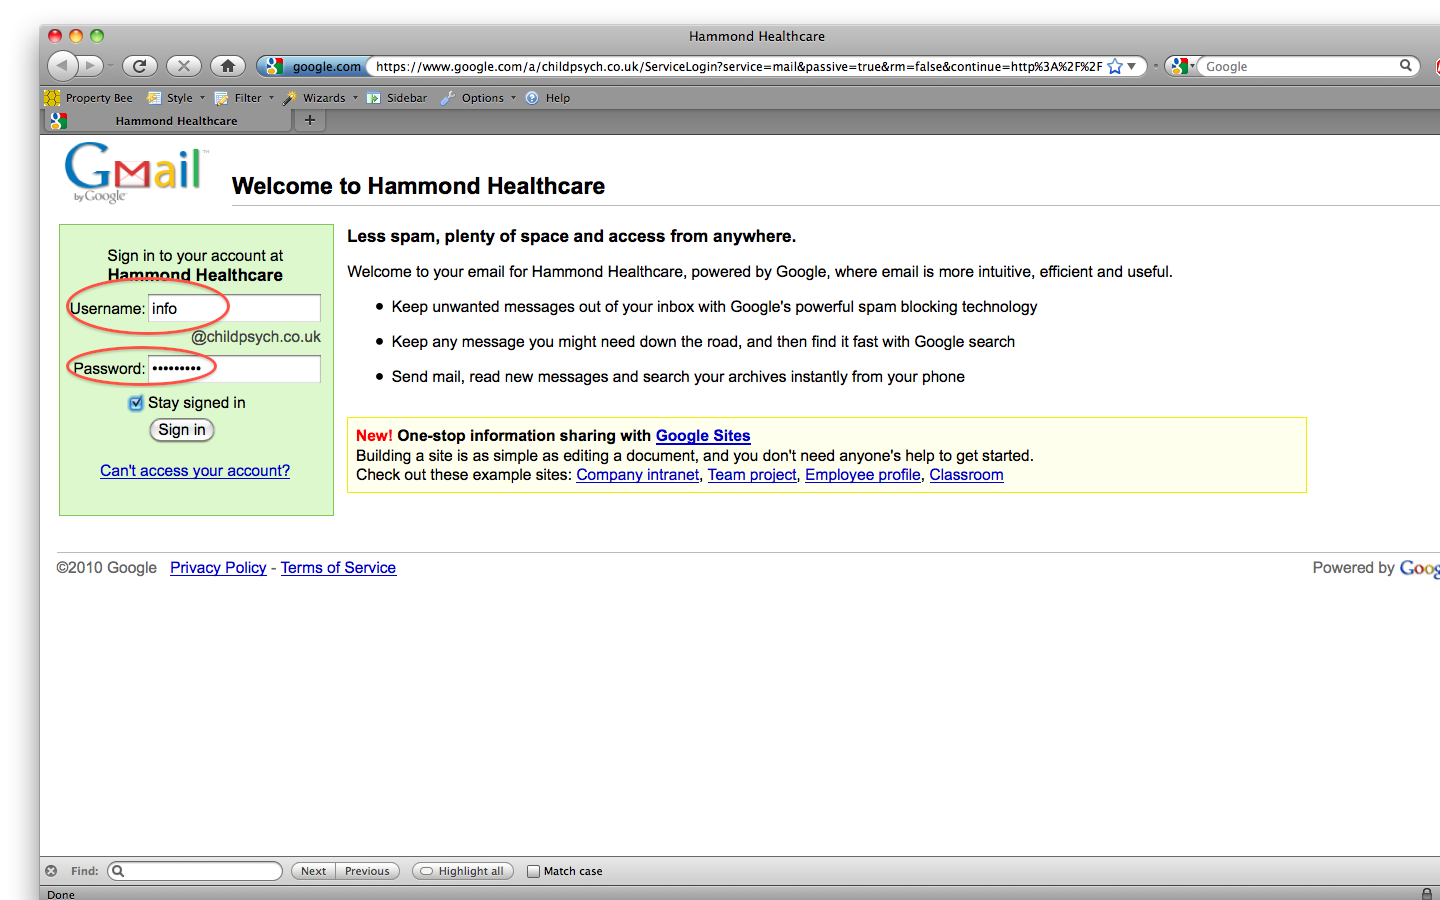Bookmark this page with the star icon
The image size is (1440, 900).
coord(1115,67)
